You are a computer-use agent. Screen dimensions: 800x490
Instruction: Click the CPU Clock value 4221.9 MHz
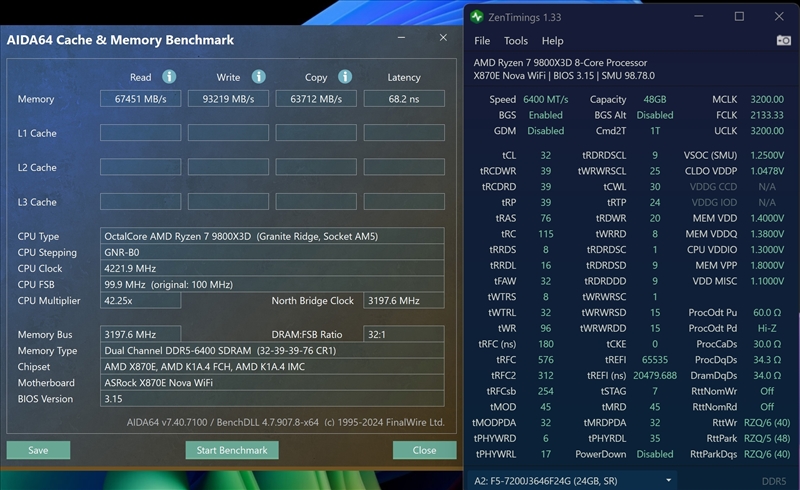pos(272,268)
